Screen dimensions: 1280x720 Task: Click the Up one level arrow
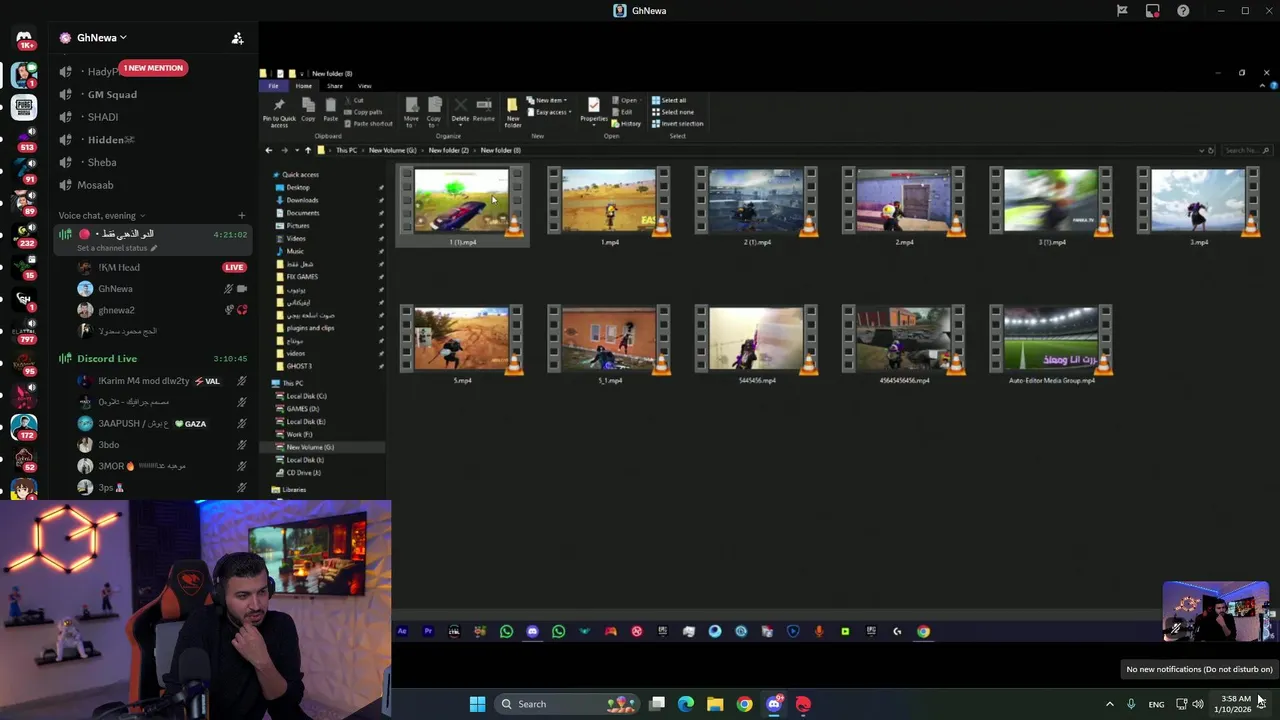pyautogui.click(x=308, y=150)
